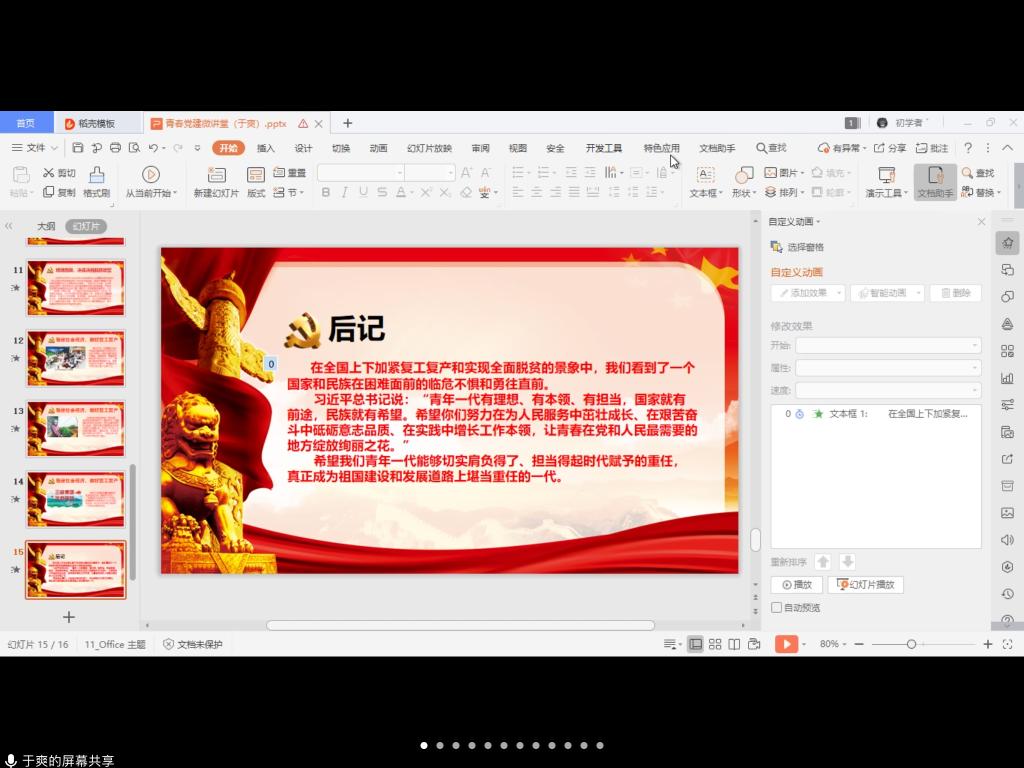Click the Format Painter (格式刷) icon
The width and height of the screenshot is (1024, 768).
click(96, 175)
